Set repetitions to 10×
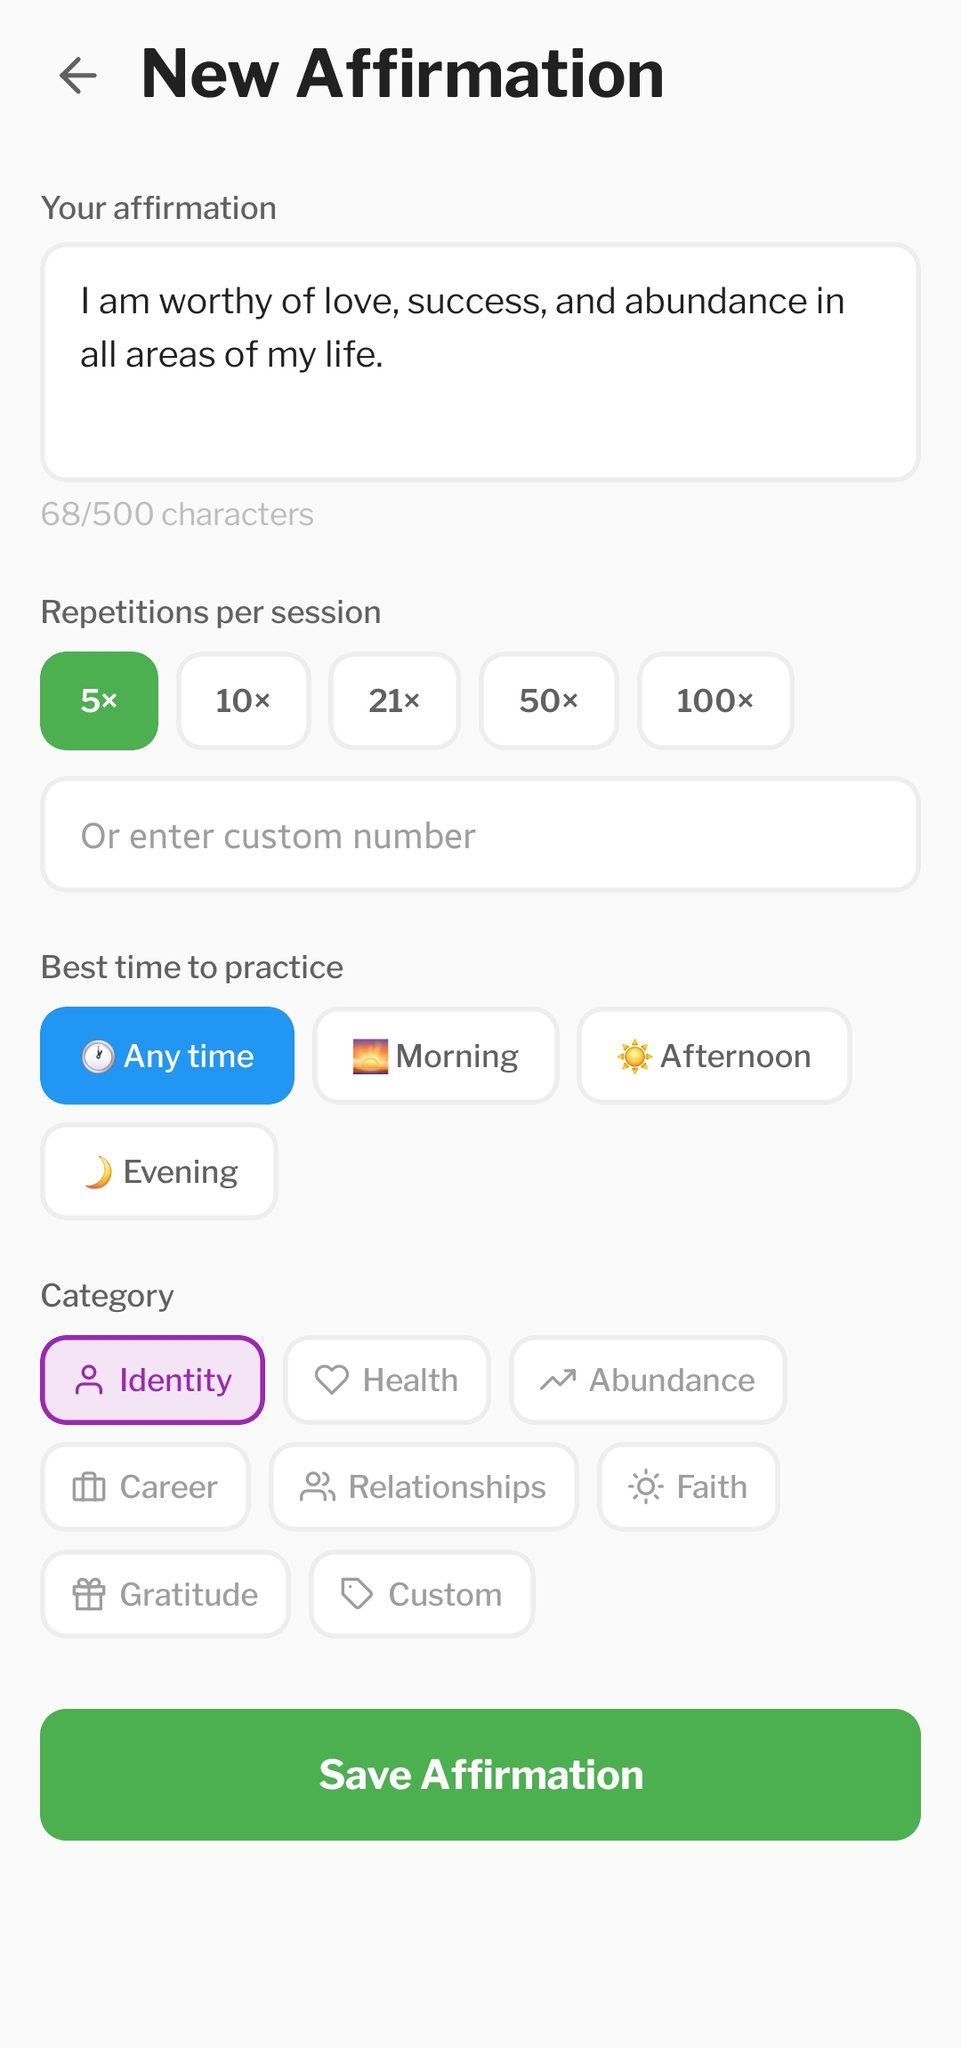 244,701
